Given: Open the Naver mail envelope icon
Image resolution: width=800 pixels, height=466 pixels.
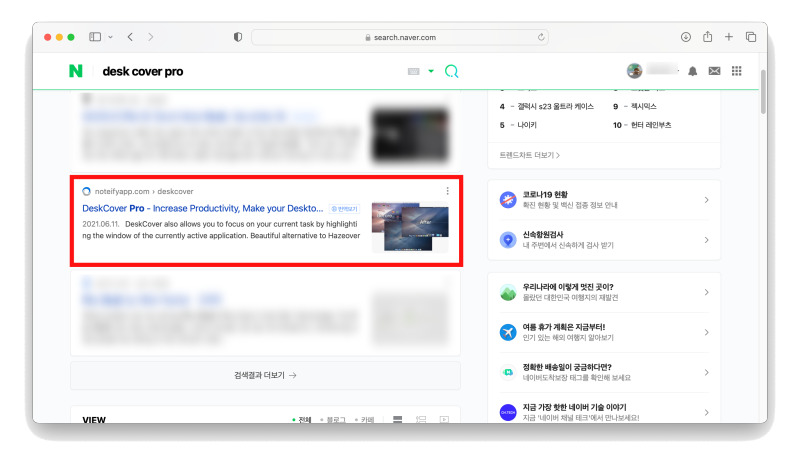Looking at the screenshot, I should (714, 71).
